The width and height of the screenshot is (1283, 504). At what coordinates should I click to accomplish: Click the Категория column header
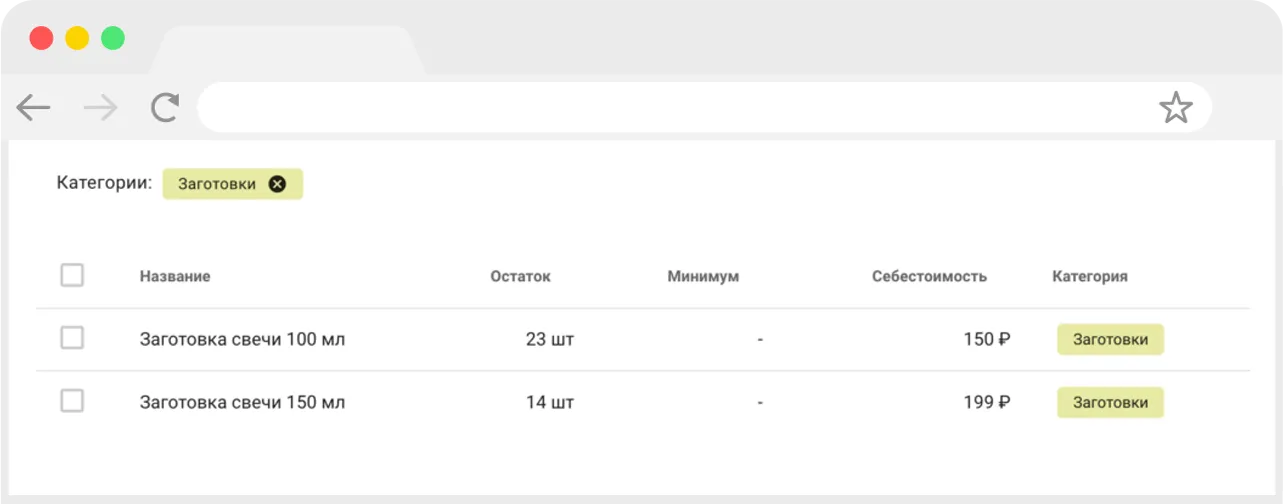pos(1090,276)
